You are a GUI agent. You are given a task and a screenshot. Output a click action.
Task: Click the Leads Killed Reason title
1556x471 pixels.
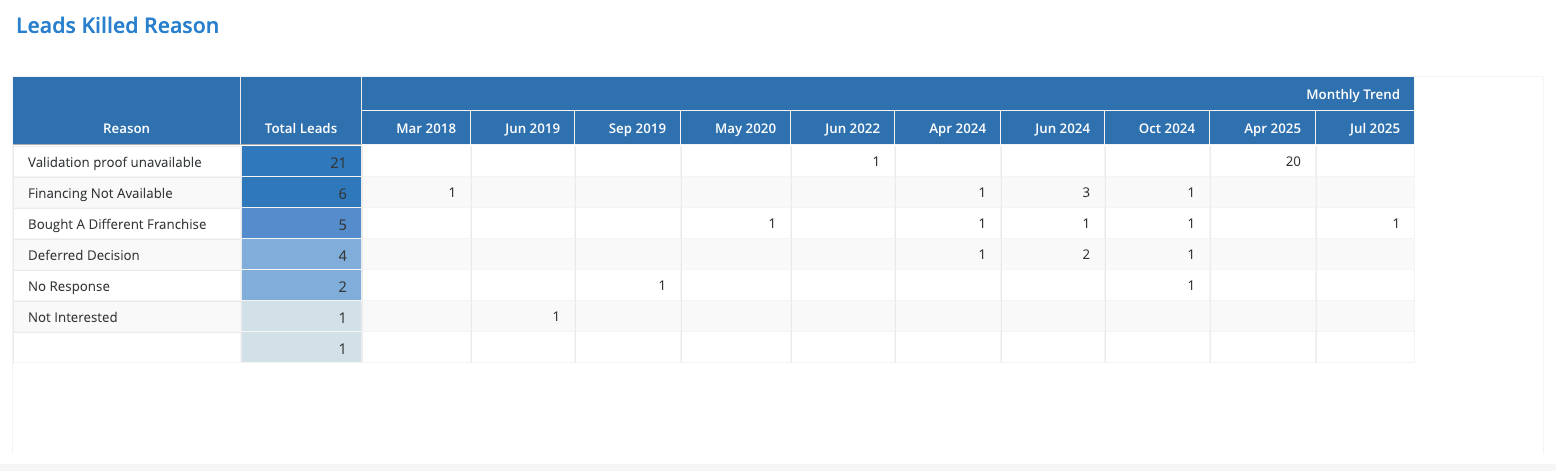(117, 26)
